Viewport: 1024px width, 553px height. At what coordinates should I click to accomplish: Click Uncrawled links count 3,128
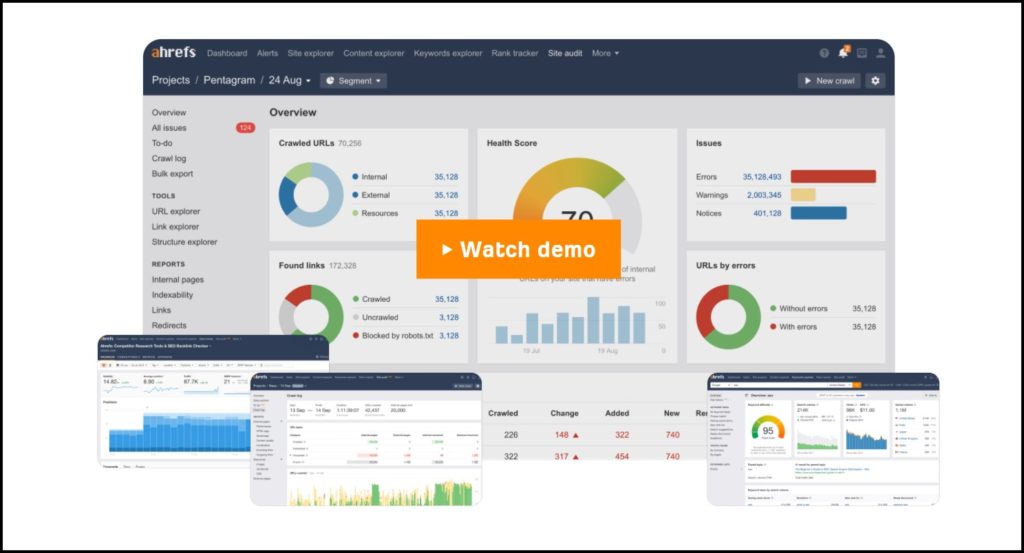(449, 317)
